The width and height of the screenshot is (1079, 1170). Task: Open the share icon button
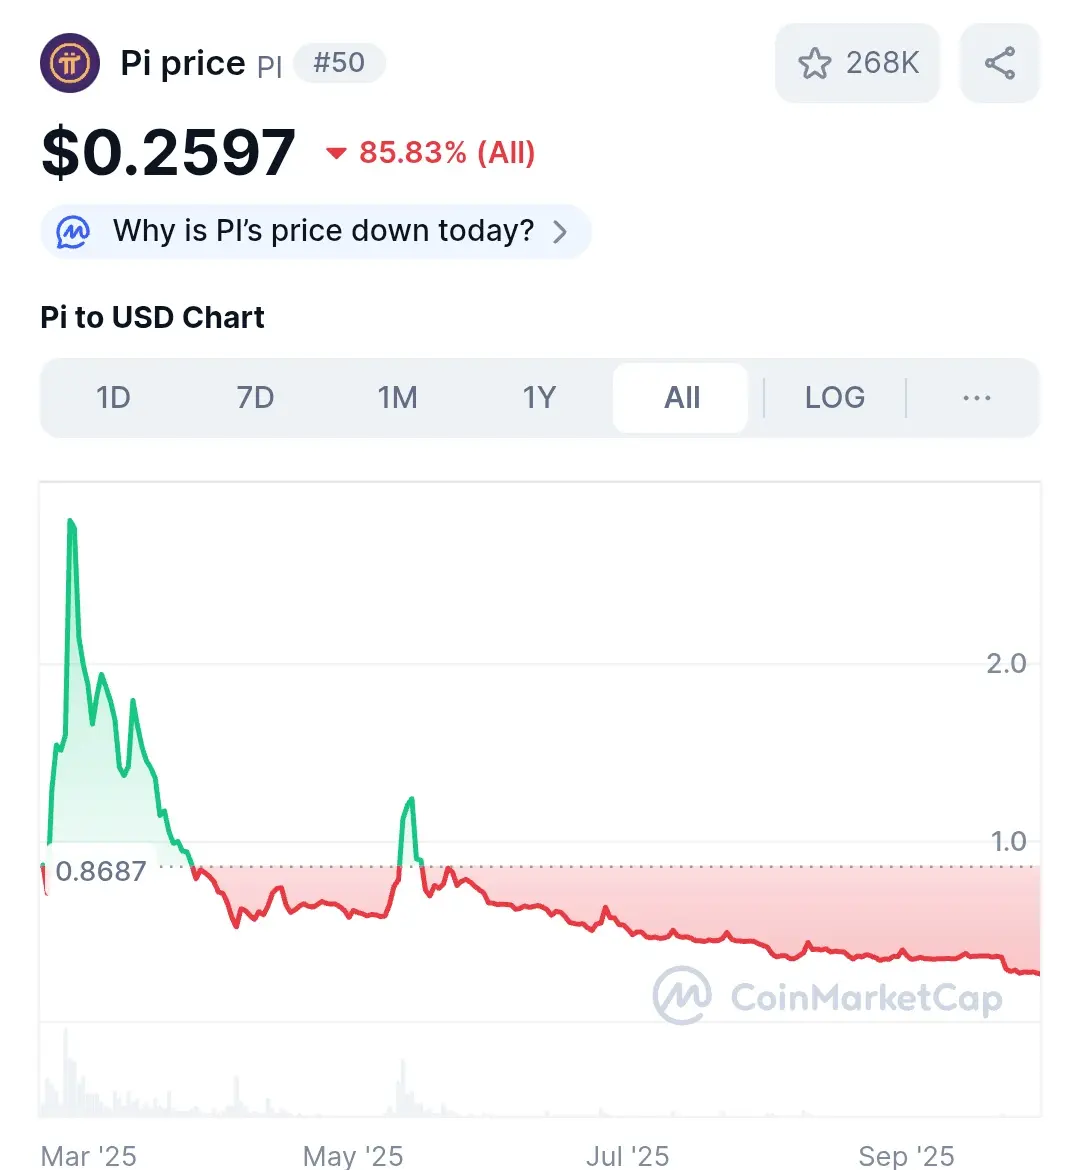(x=999, y=63)
